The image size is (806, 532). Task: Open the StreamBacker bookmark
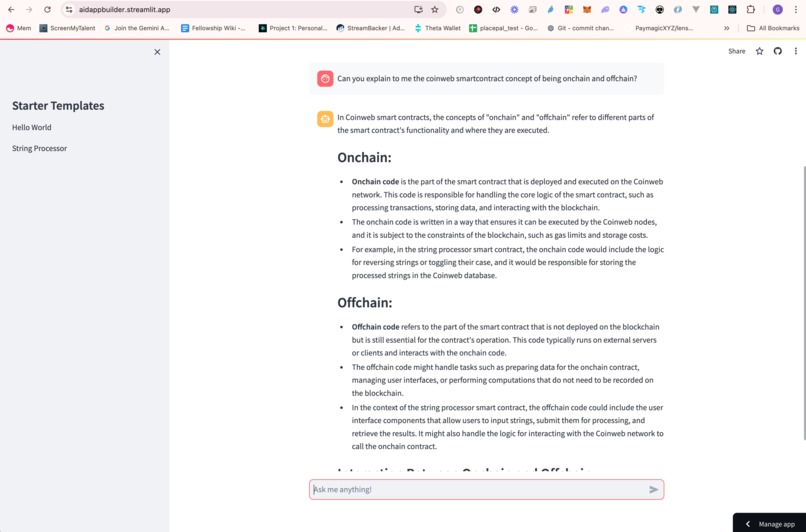371,28
